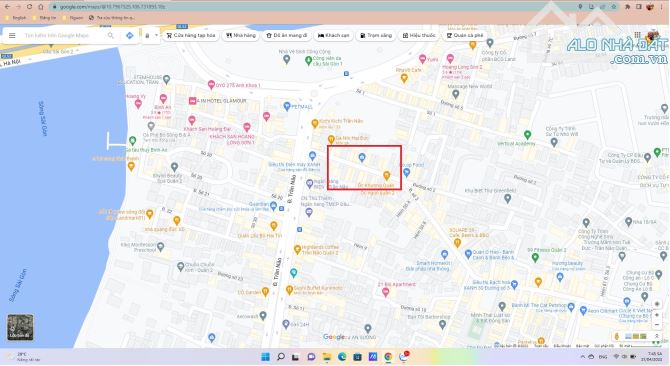Select the Quán cà phê chip

click(x=464, y=35)
